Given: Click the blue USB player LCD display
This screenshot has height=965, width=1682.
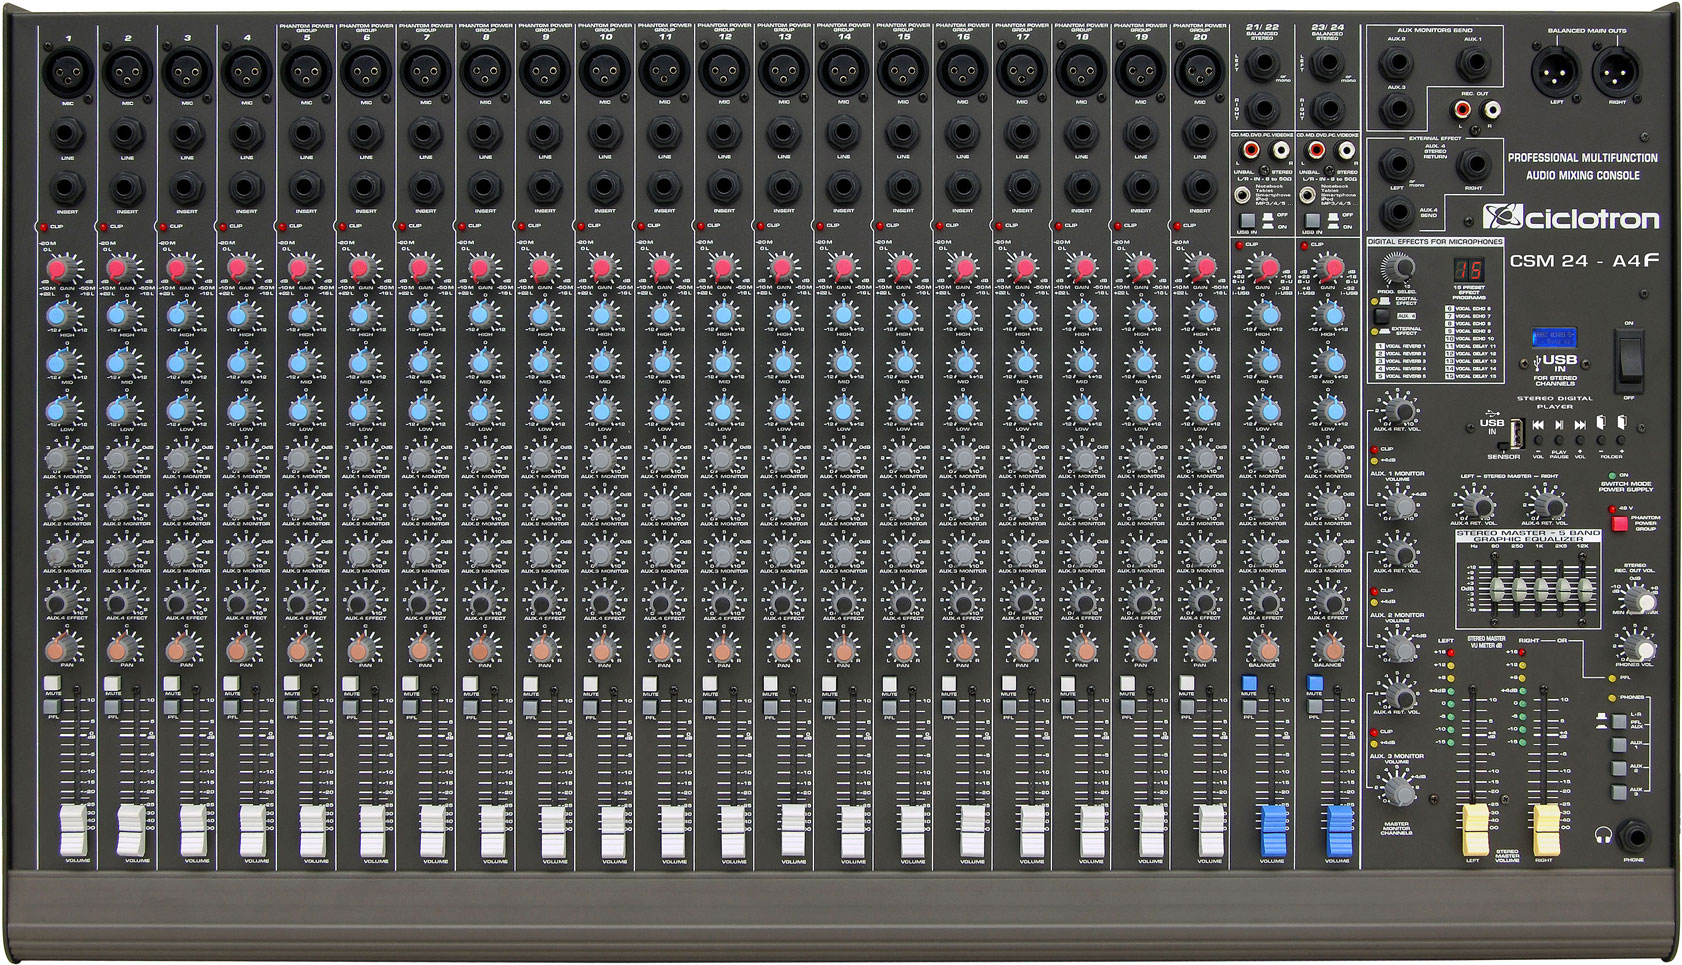Looking at the screenshot, I should coord(1553,339).
